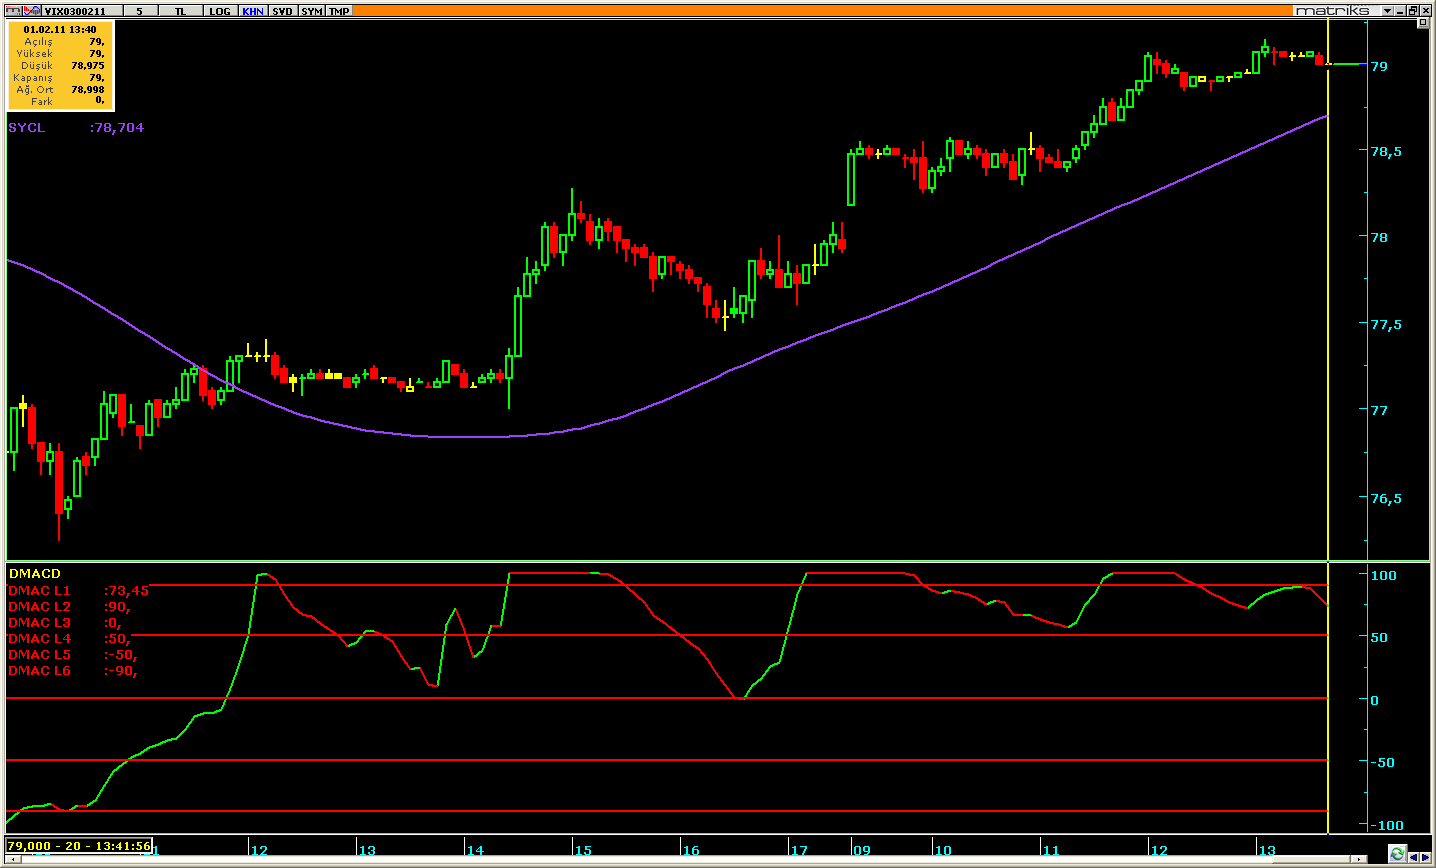Toggle the KHN button in toolbar
The width and height of the screenshot is (1436, 868).
click(252, 11)
